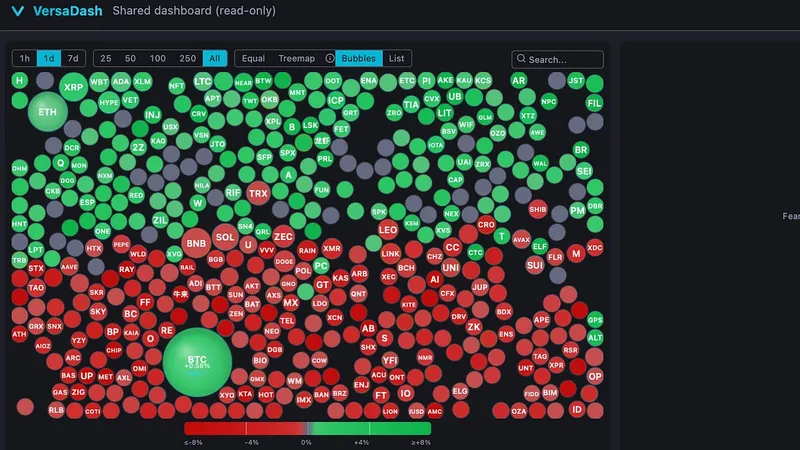Open the PEPE bubble
The width and height of the screenshot is (800, 450).
click(x=121, y=244)
